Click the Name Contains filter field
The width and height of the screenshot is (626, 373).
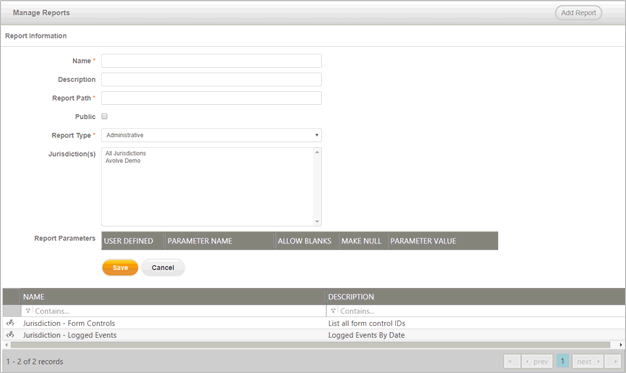(179, 311)
